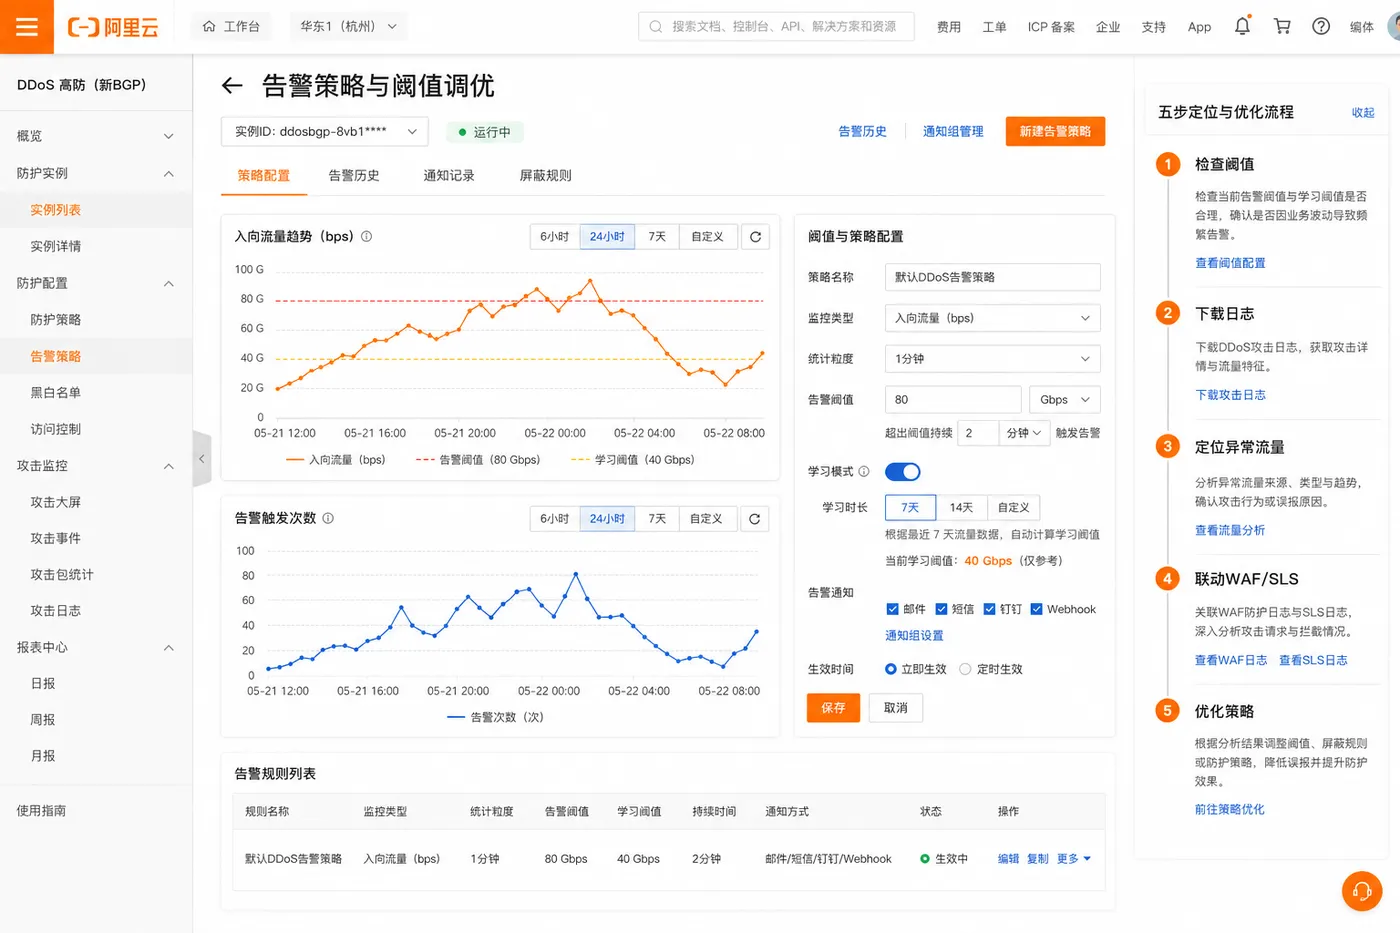Click the 告警阈值 input field
The height and width of the screenshot is (933, 1400).
click(x=952, y=400)
